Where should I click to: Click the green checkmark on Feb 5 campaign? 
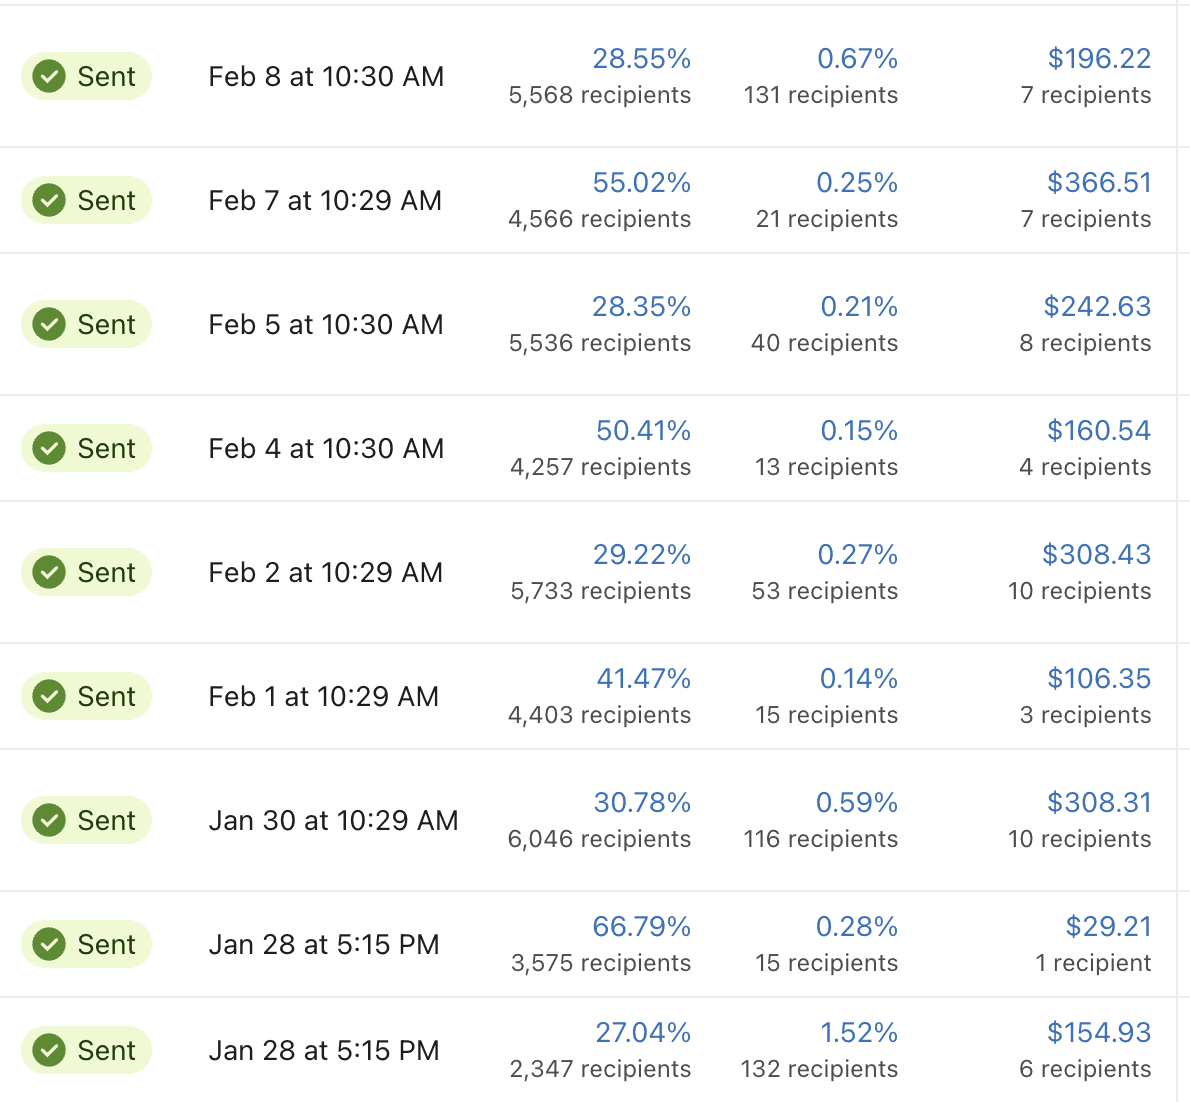point(48,324)
